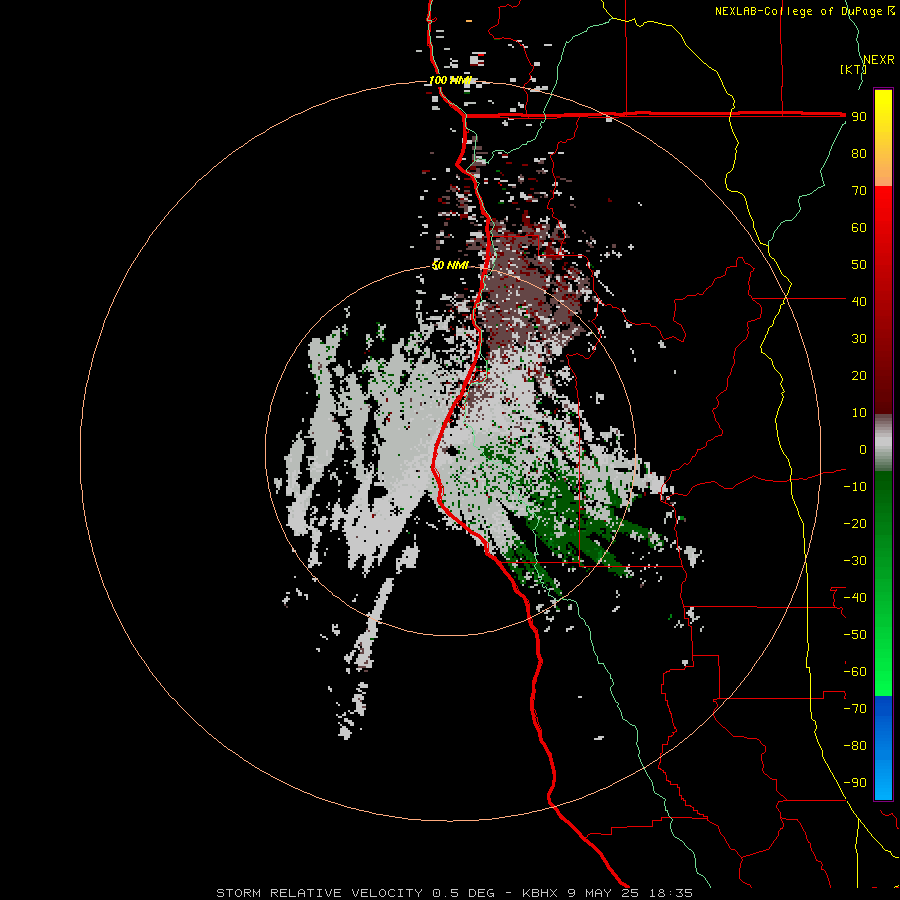
Task: Click the '-30' value on velocity scale
Action: (855, 561)
